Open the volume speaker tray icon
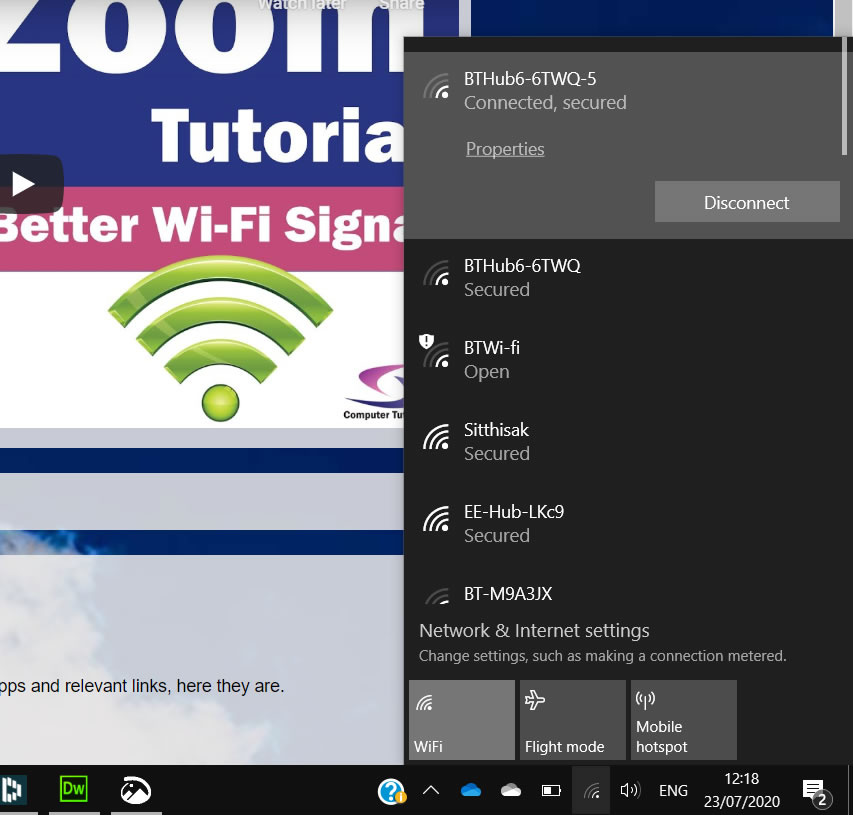The width and height of the screenshot is (853, 815). 630,790
